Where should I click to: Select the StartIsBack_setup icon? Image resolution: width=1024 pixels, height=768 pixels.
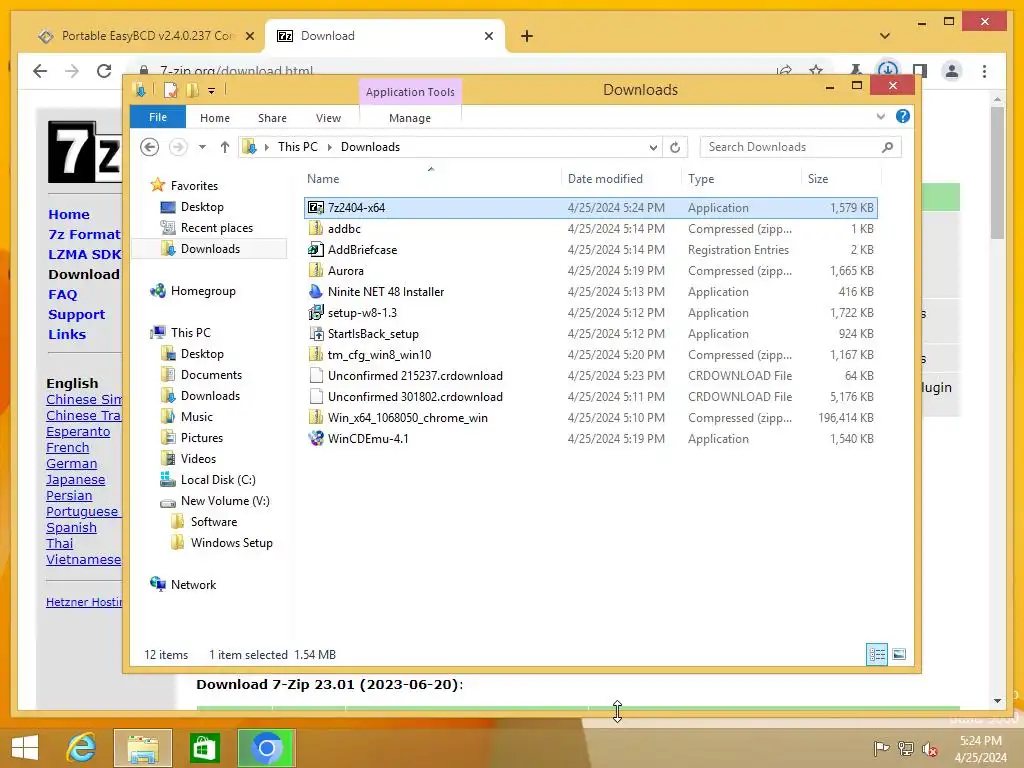[x=316, y=334]
